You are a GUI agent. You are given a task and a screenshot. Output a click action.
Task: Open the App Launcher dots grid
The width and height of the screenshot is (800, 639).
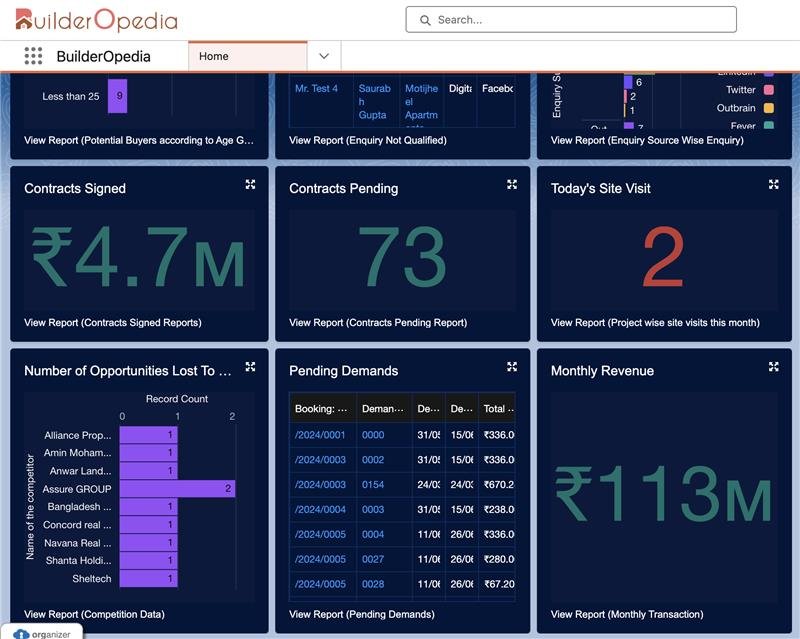tap(33, 56)
